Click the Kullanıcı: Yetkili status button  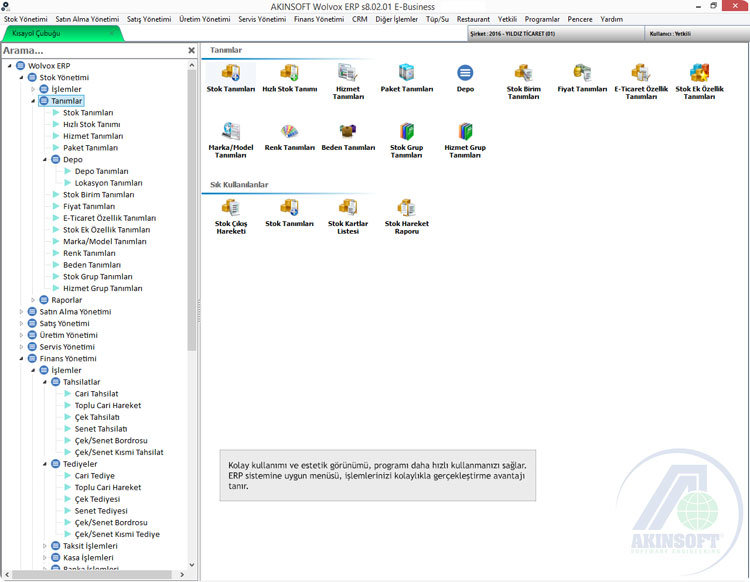(x=697, y=33)
